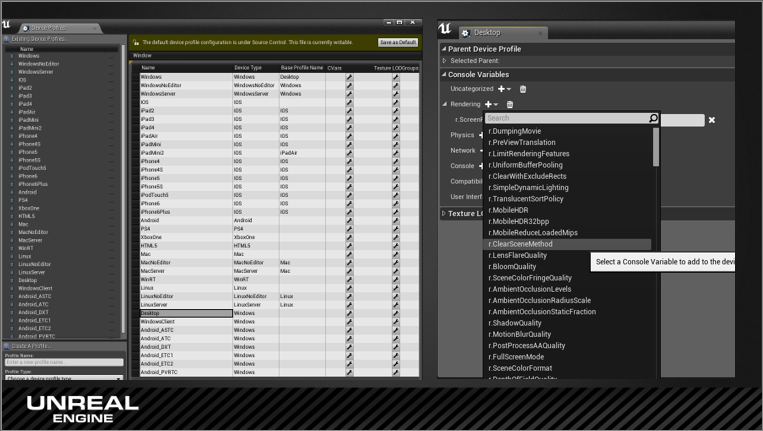763x431 pixels.
Task: Close the Desktop tab
Action: [x=540, y=33]
